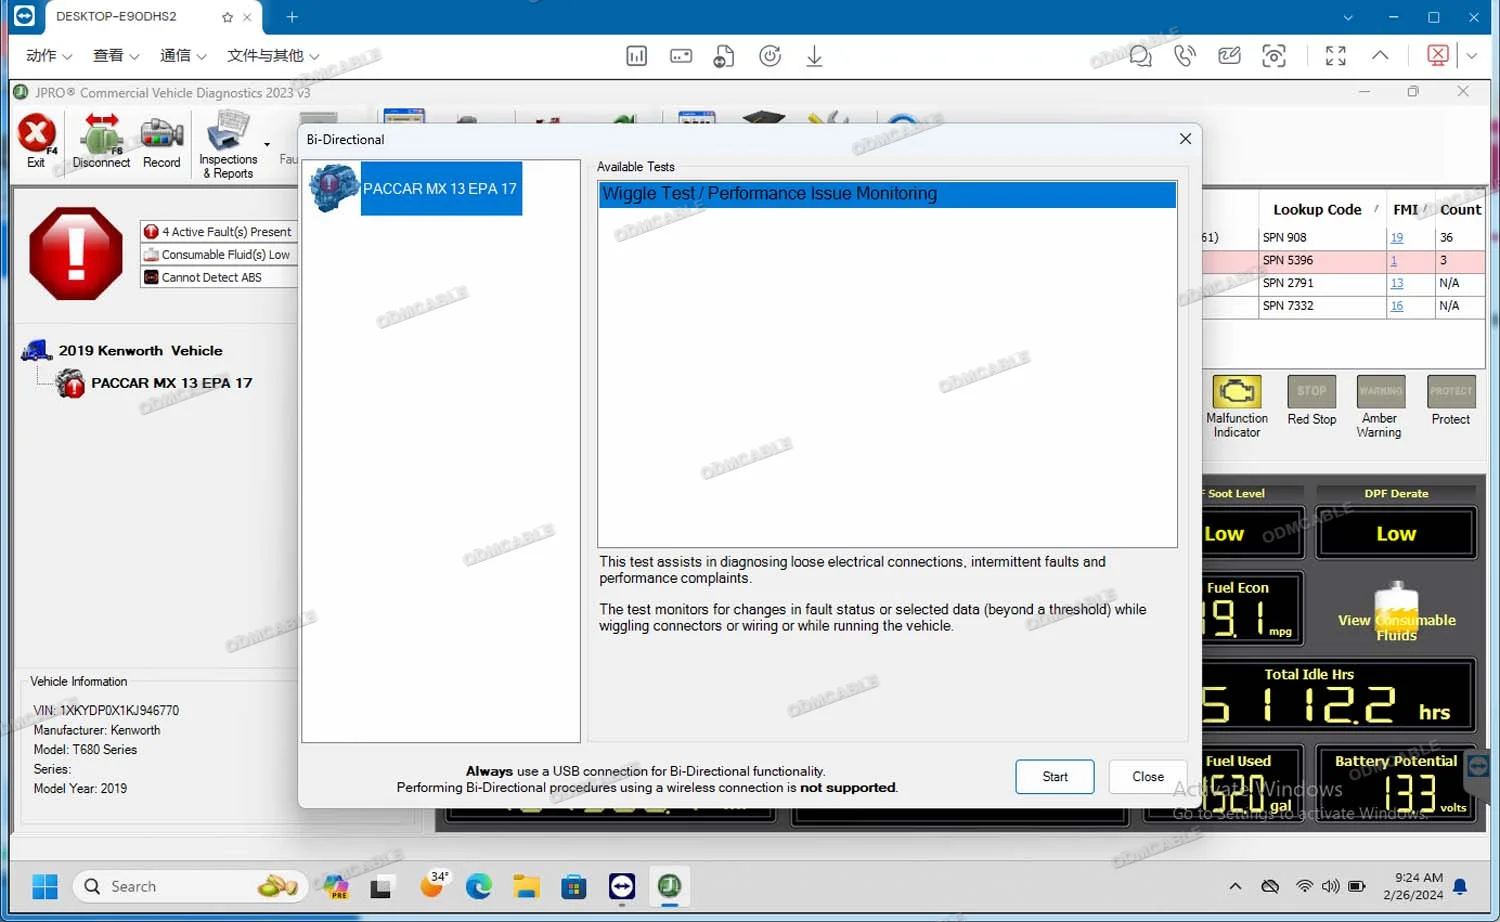Collapse remote toolbar with up chevron
The height and width of the screenshot is (922, 1500).
[1380, 56]
